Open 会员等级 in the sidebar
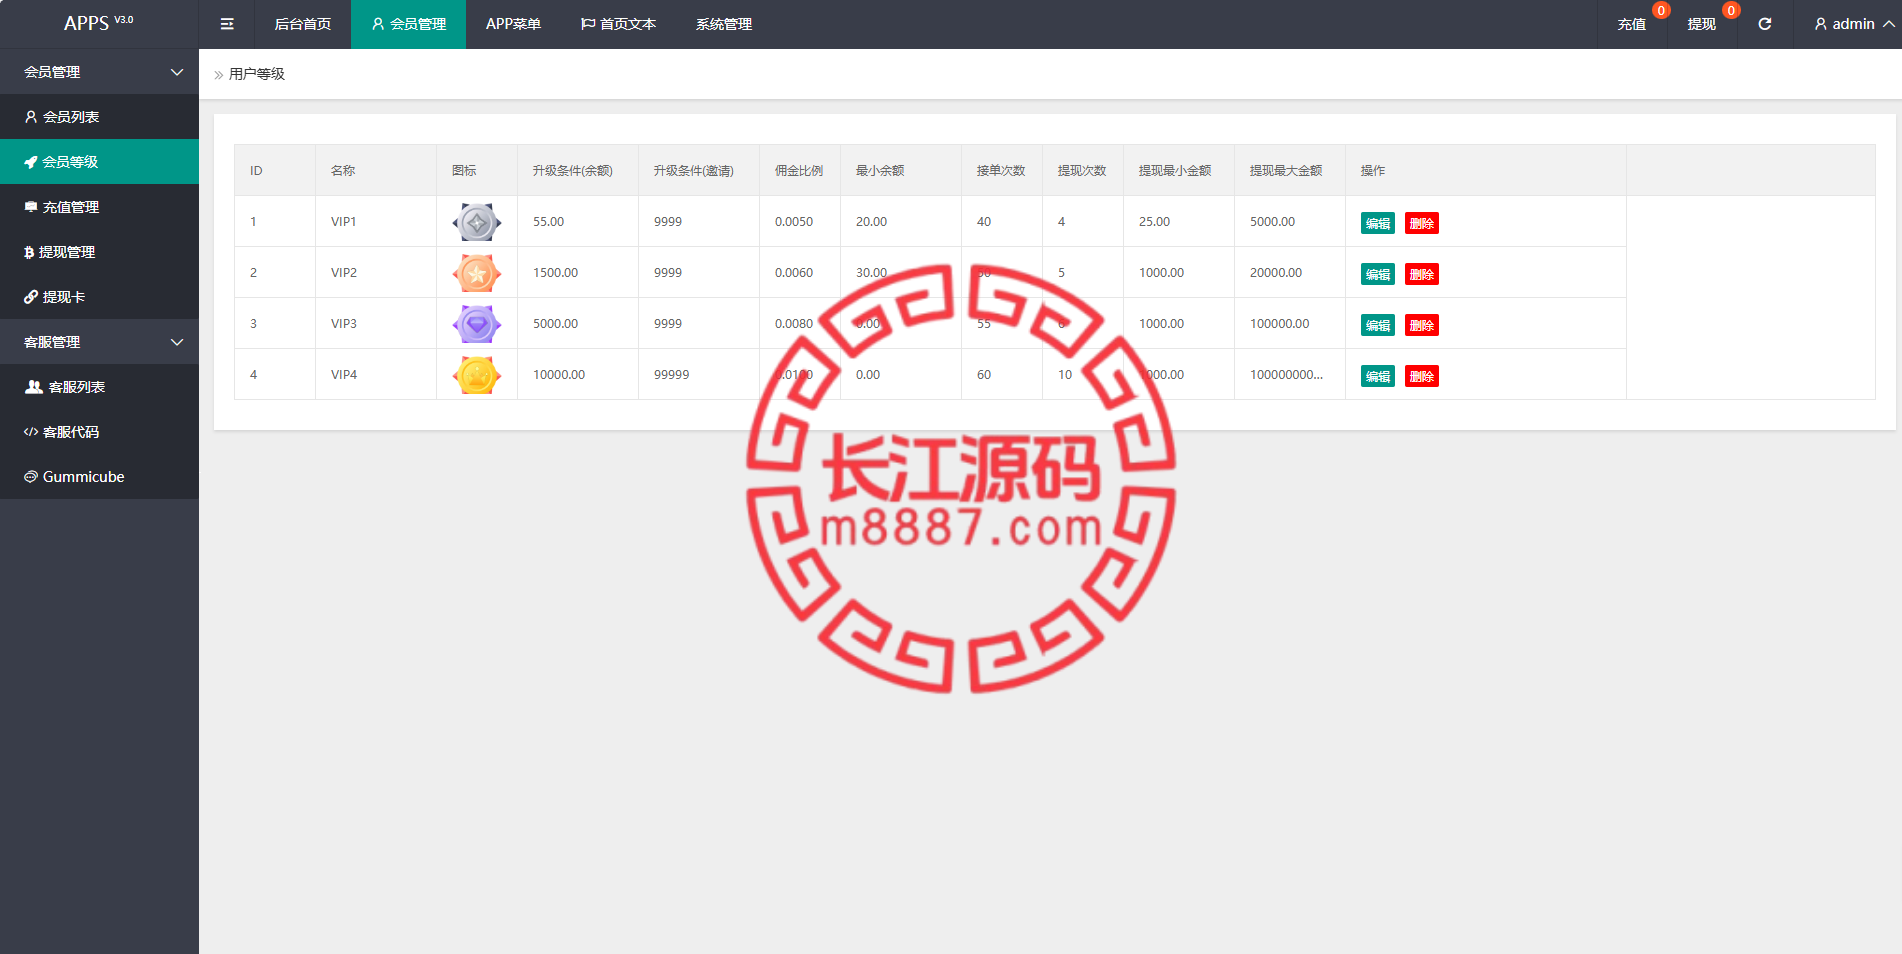Screen dimensions: 1902x954 [99, 162]
